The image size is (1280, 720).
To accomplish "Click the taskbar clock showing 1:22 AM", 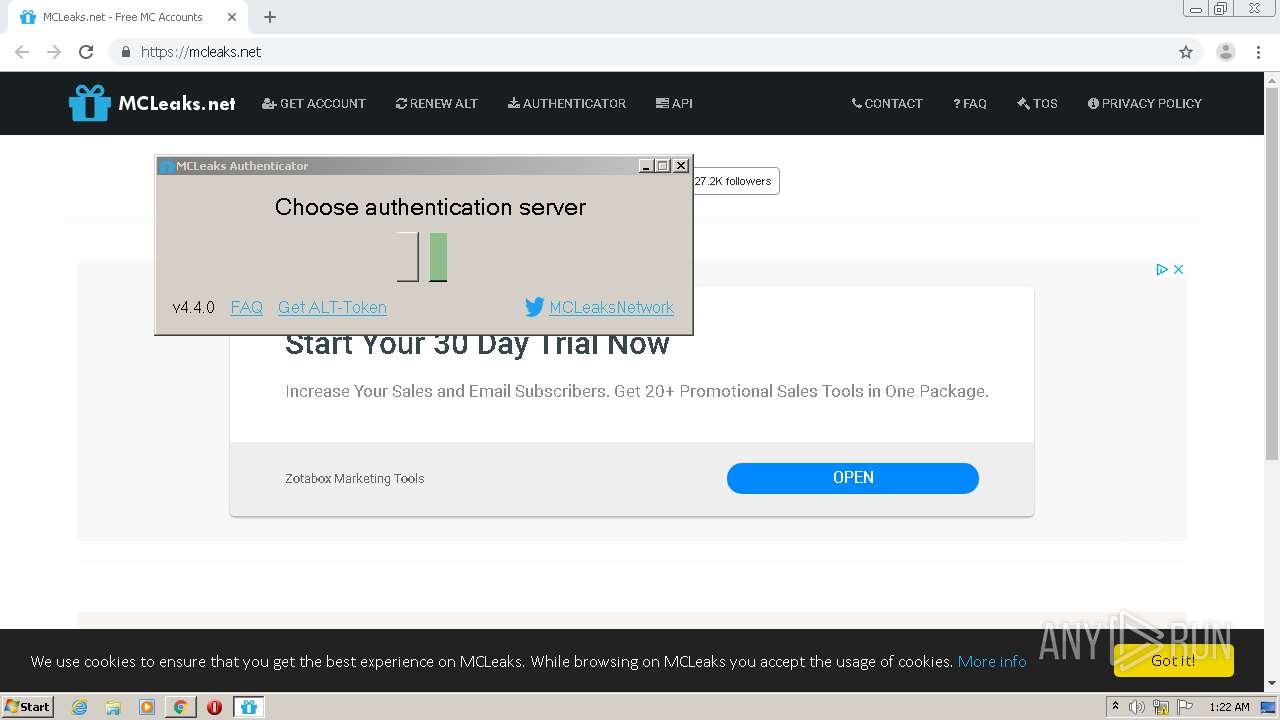I will [x=1229, y=707].
